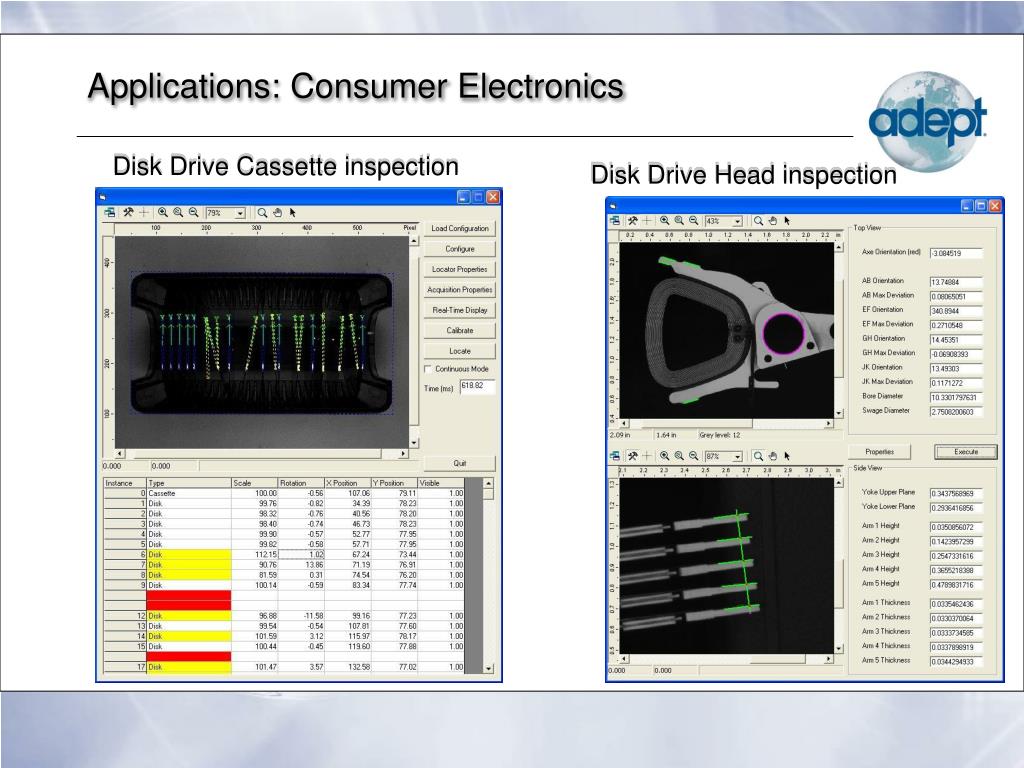Viewport: 1024px width, 768px height.
Task: Click the Execute button
Action: [x=966, y=452]
